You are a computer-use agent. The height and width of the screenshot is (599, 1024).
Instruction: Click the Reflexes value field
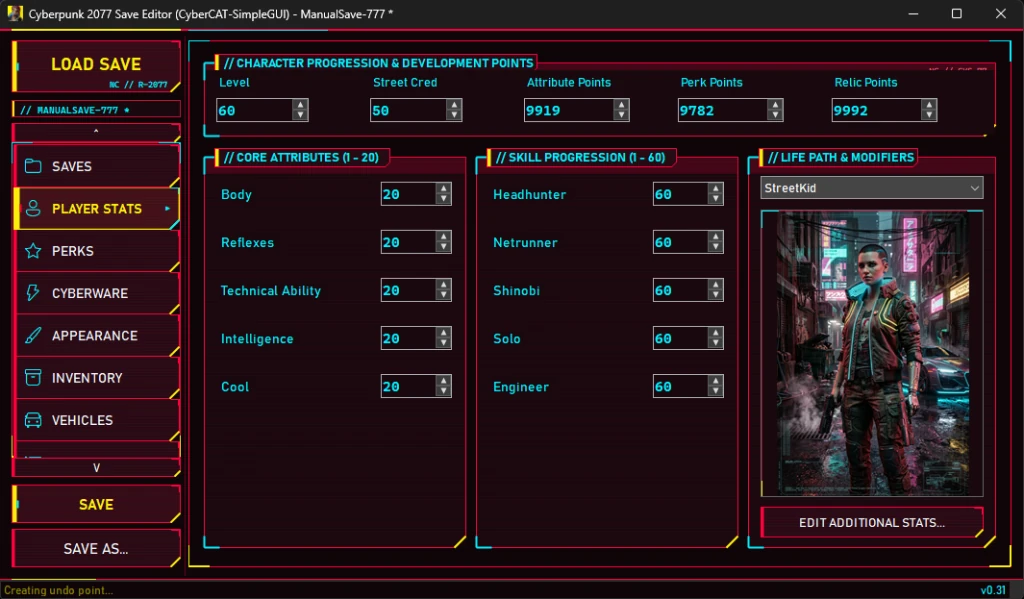pos(408,242)
